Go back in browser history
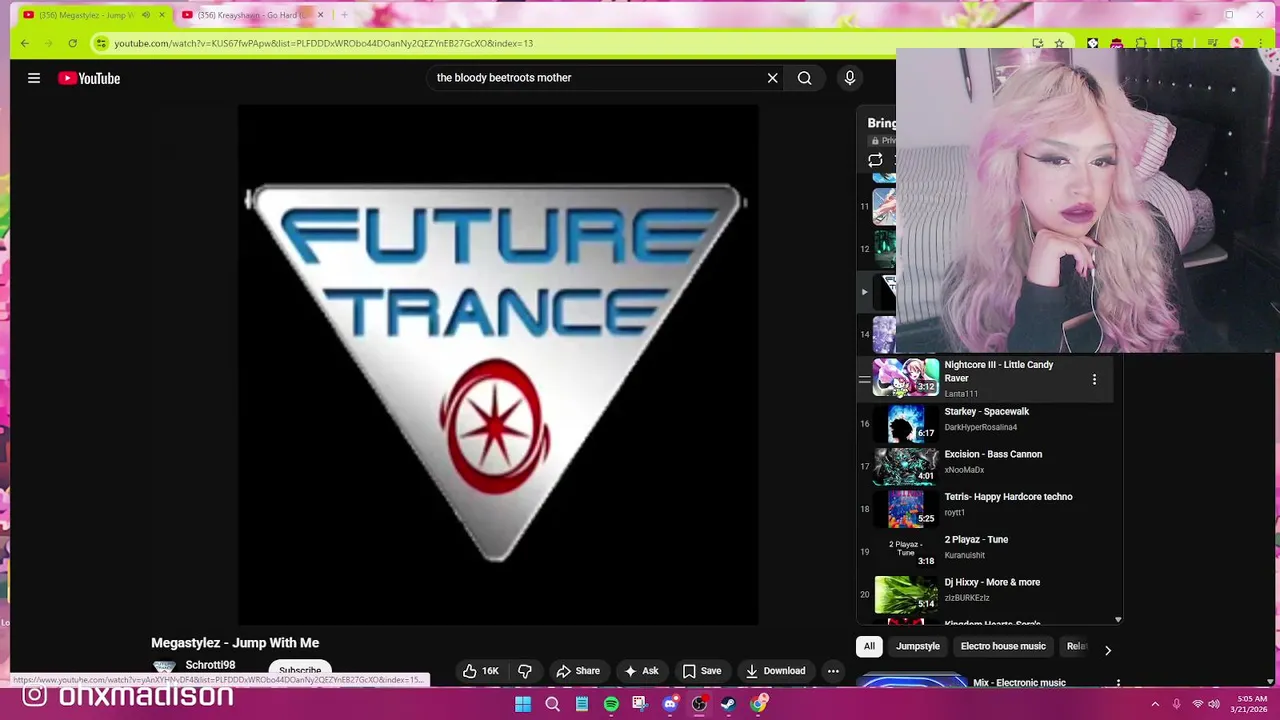Screen dimensions: 1280x720 pyautogui.click(x=25, y=43)
